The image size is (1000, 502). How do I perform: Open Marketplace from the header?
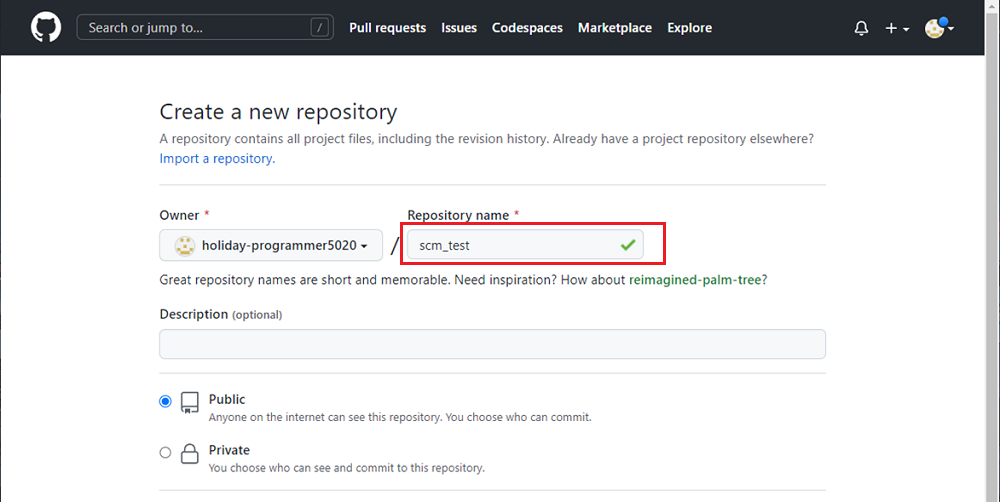(615, 28)
